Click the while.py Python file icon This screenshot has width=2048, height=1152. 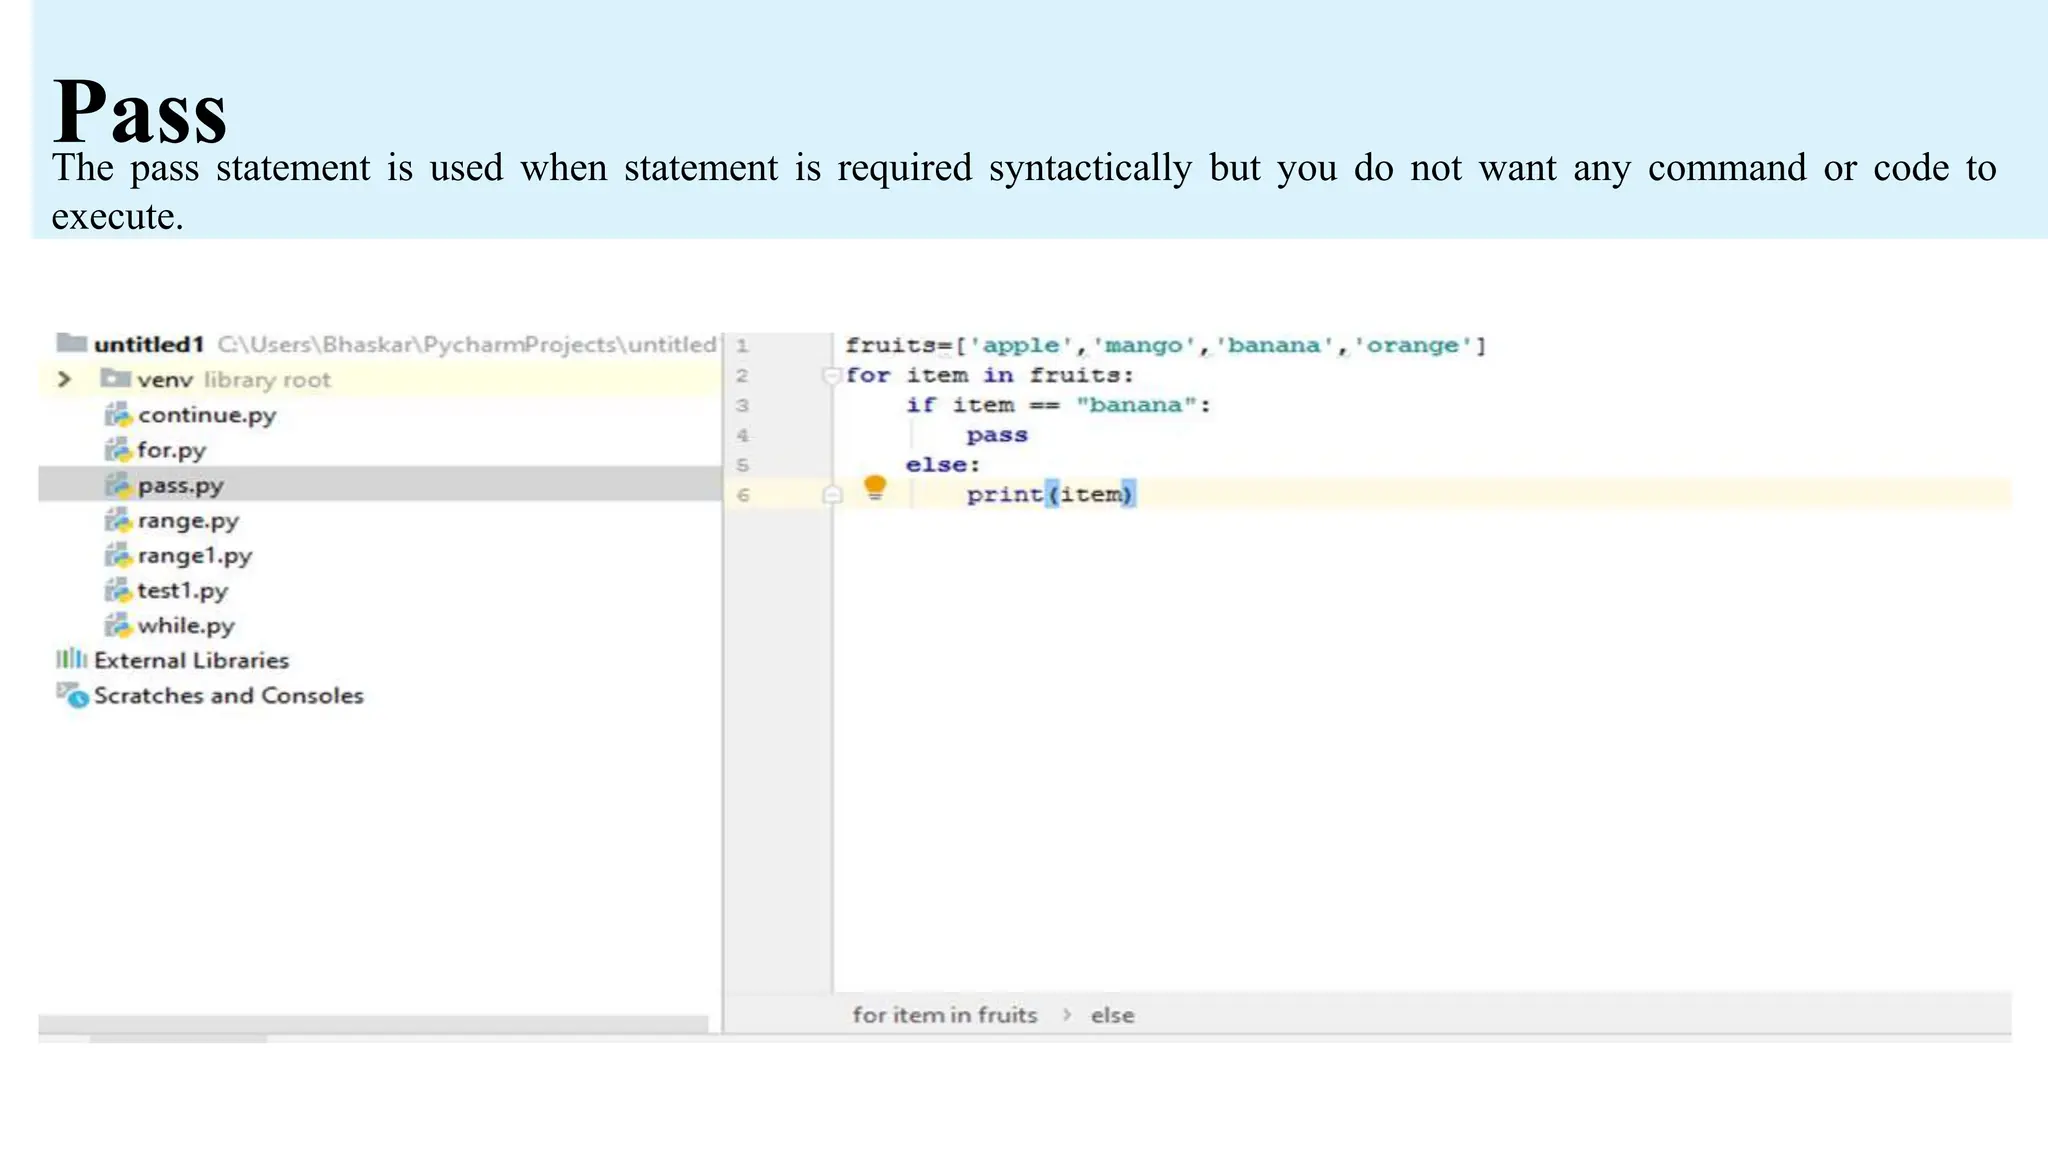tap(118, 625)
